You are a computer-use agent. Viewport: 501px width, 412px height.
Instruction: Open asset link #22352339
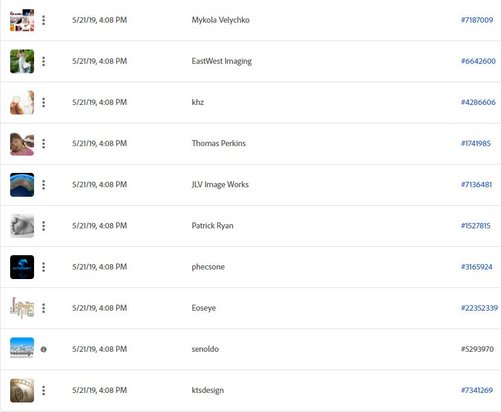[x=479, y=308]
